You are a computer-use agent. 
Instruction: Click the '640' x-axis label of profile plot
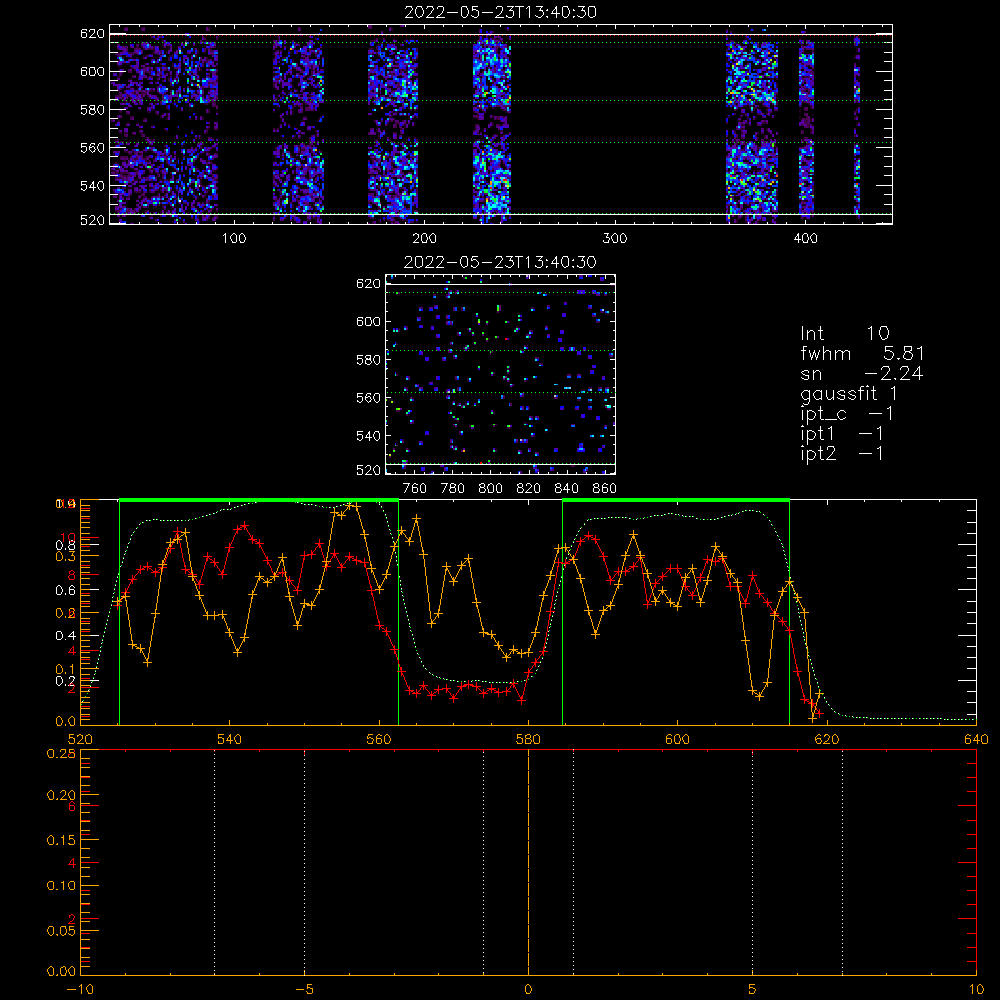pyautogui.click(x=976, y=739)
